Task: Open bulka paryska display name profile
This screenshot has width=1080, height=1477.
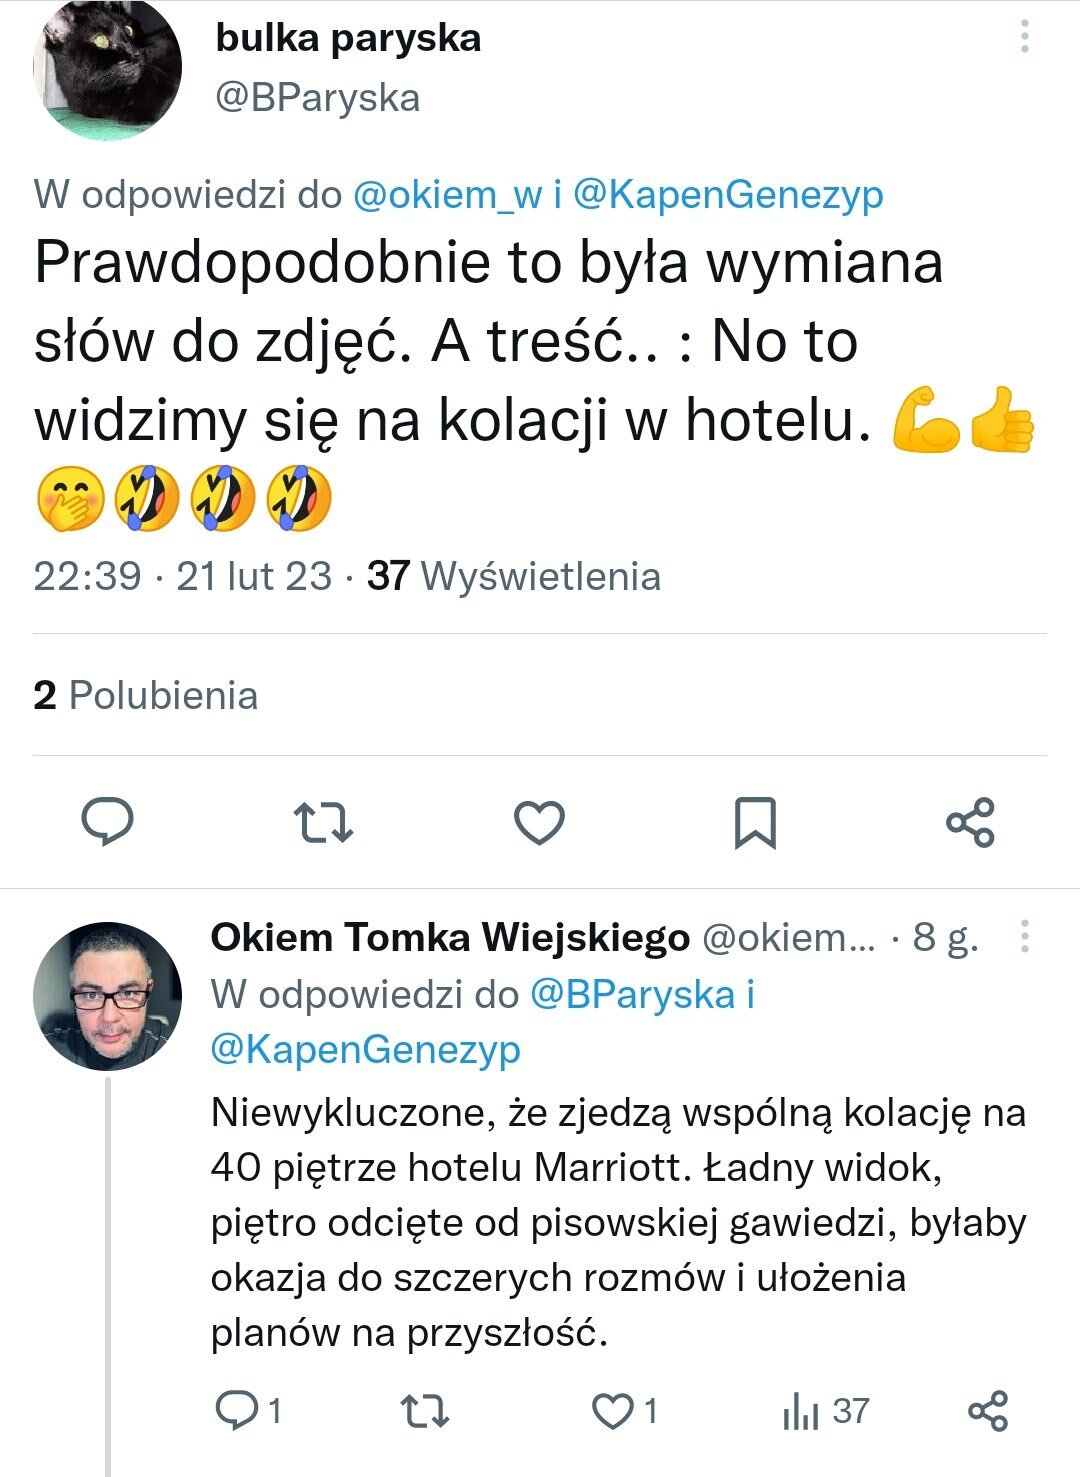Action: (348, 38)
